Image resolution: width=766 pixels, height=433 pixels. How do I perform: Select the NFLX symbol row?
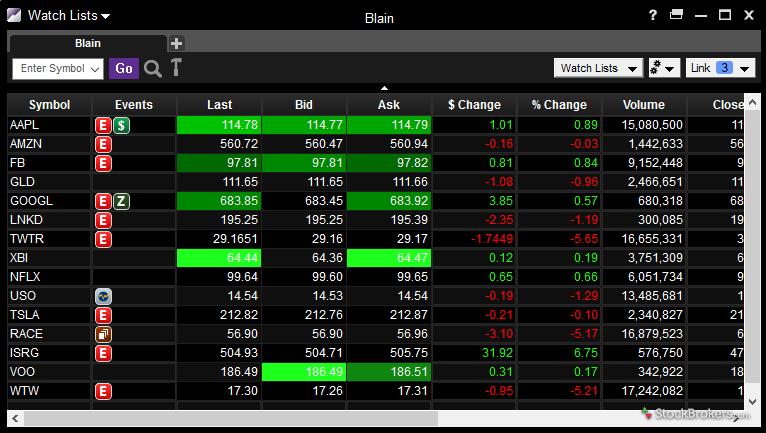pos(376,277)
